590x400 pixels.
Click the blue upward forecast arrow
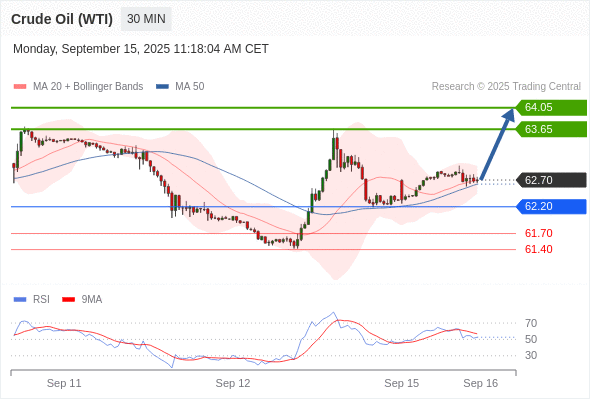tap(497, 144)
